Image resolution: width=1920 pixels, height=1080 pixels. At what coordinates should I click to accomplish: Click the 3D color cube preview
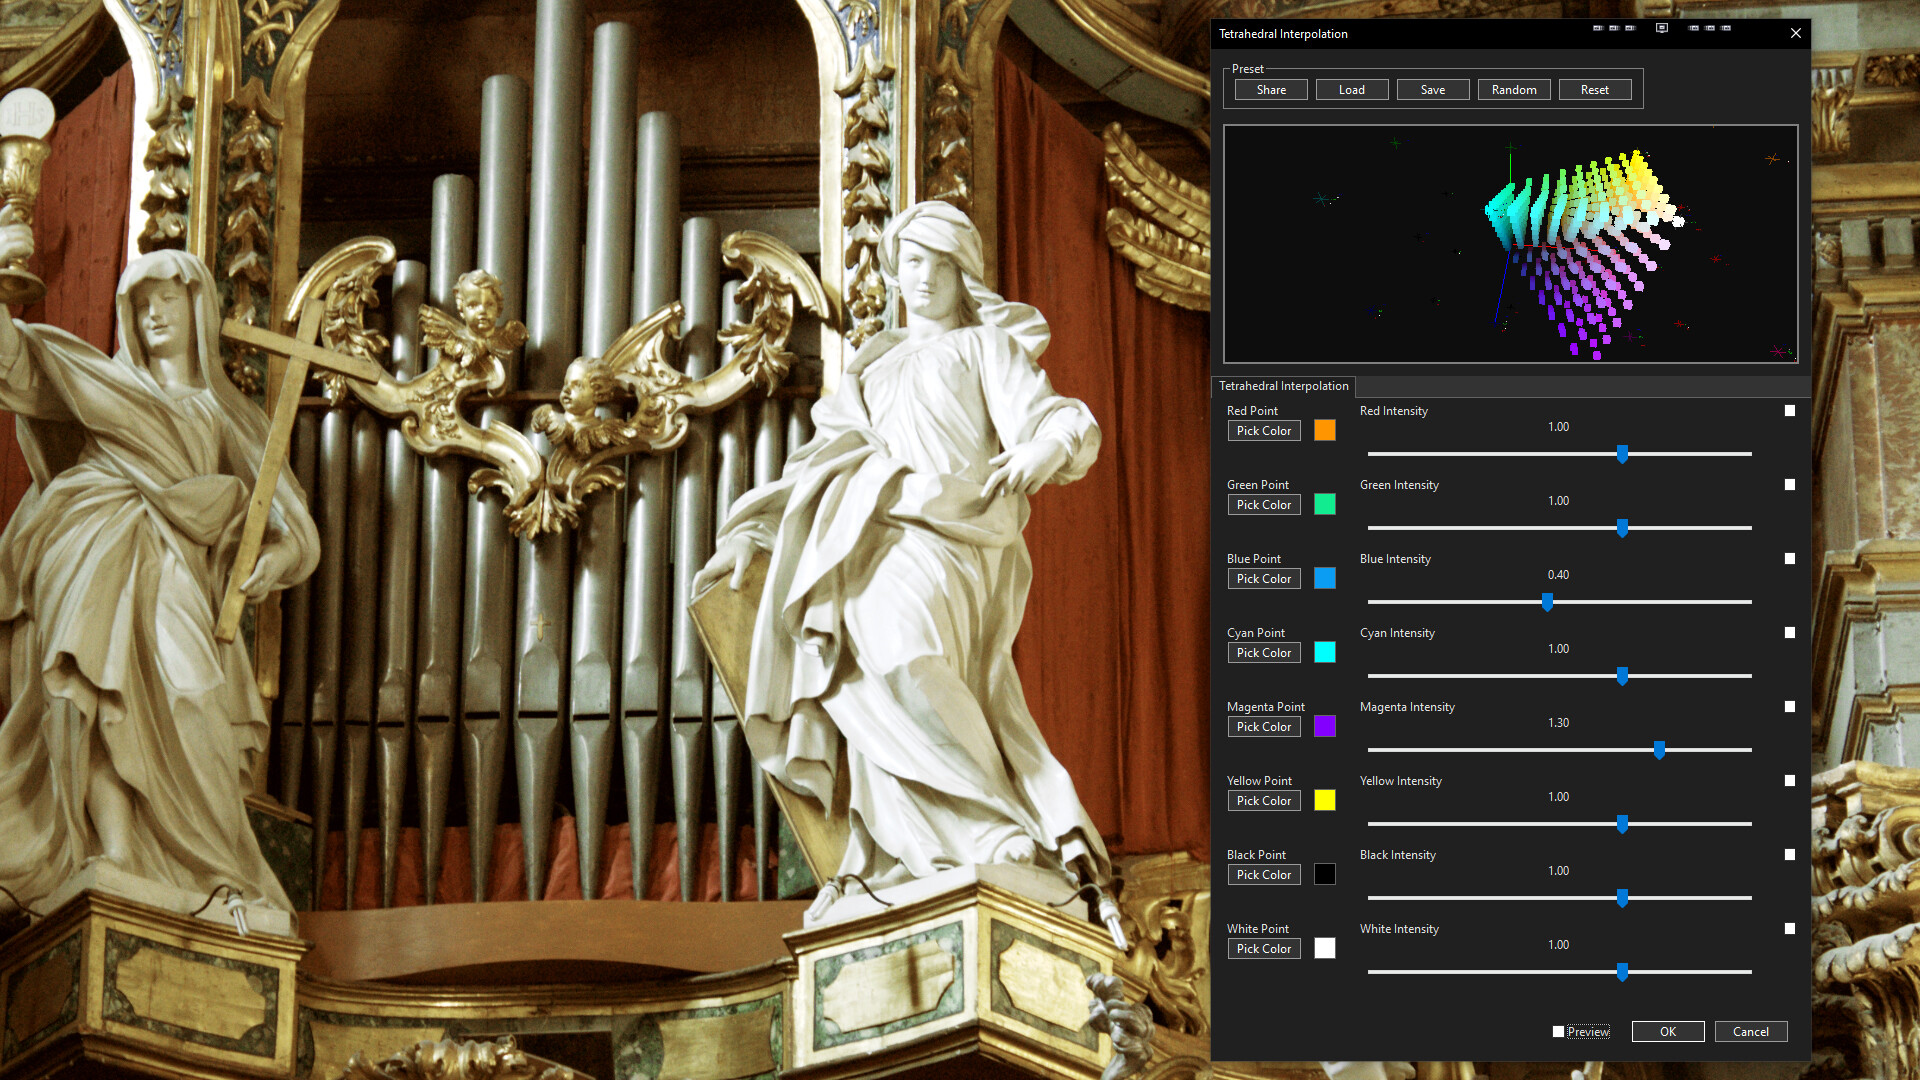[1511, 244]
